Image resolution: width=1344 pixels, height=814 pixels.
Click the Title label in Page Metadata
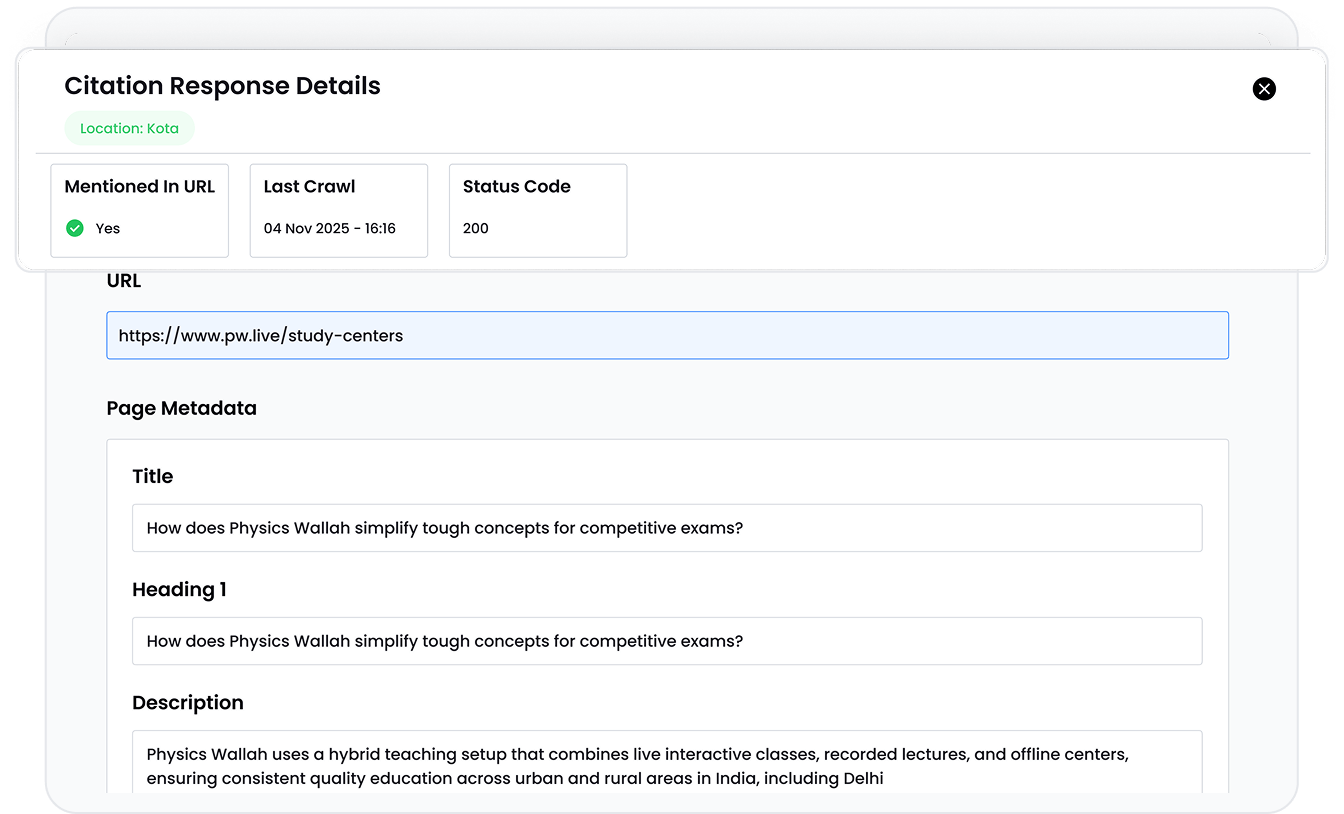point(153,477)
